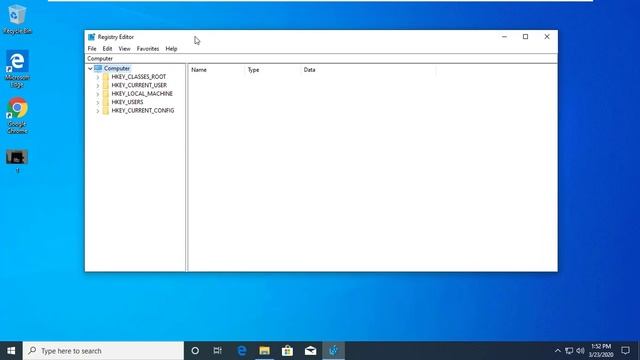This screenshot has height=360, width=640.
Task: Open the taskbar clock and date
Action: pos(601,351)
